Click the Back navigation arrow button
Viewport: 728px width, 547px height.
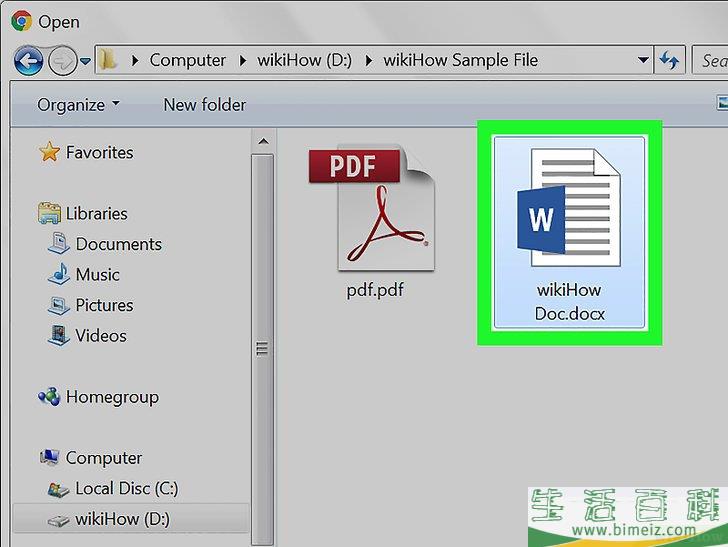[29, 61]
